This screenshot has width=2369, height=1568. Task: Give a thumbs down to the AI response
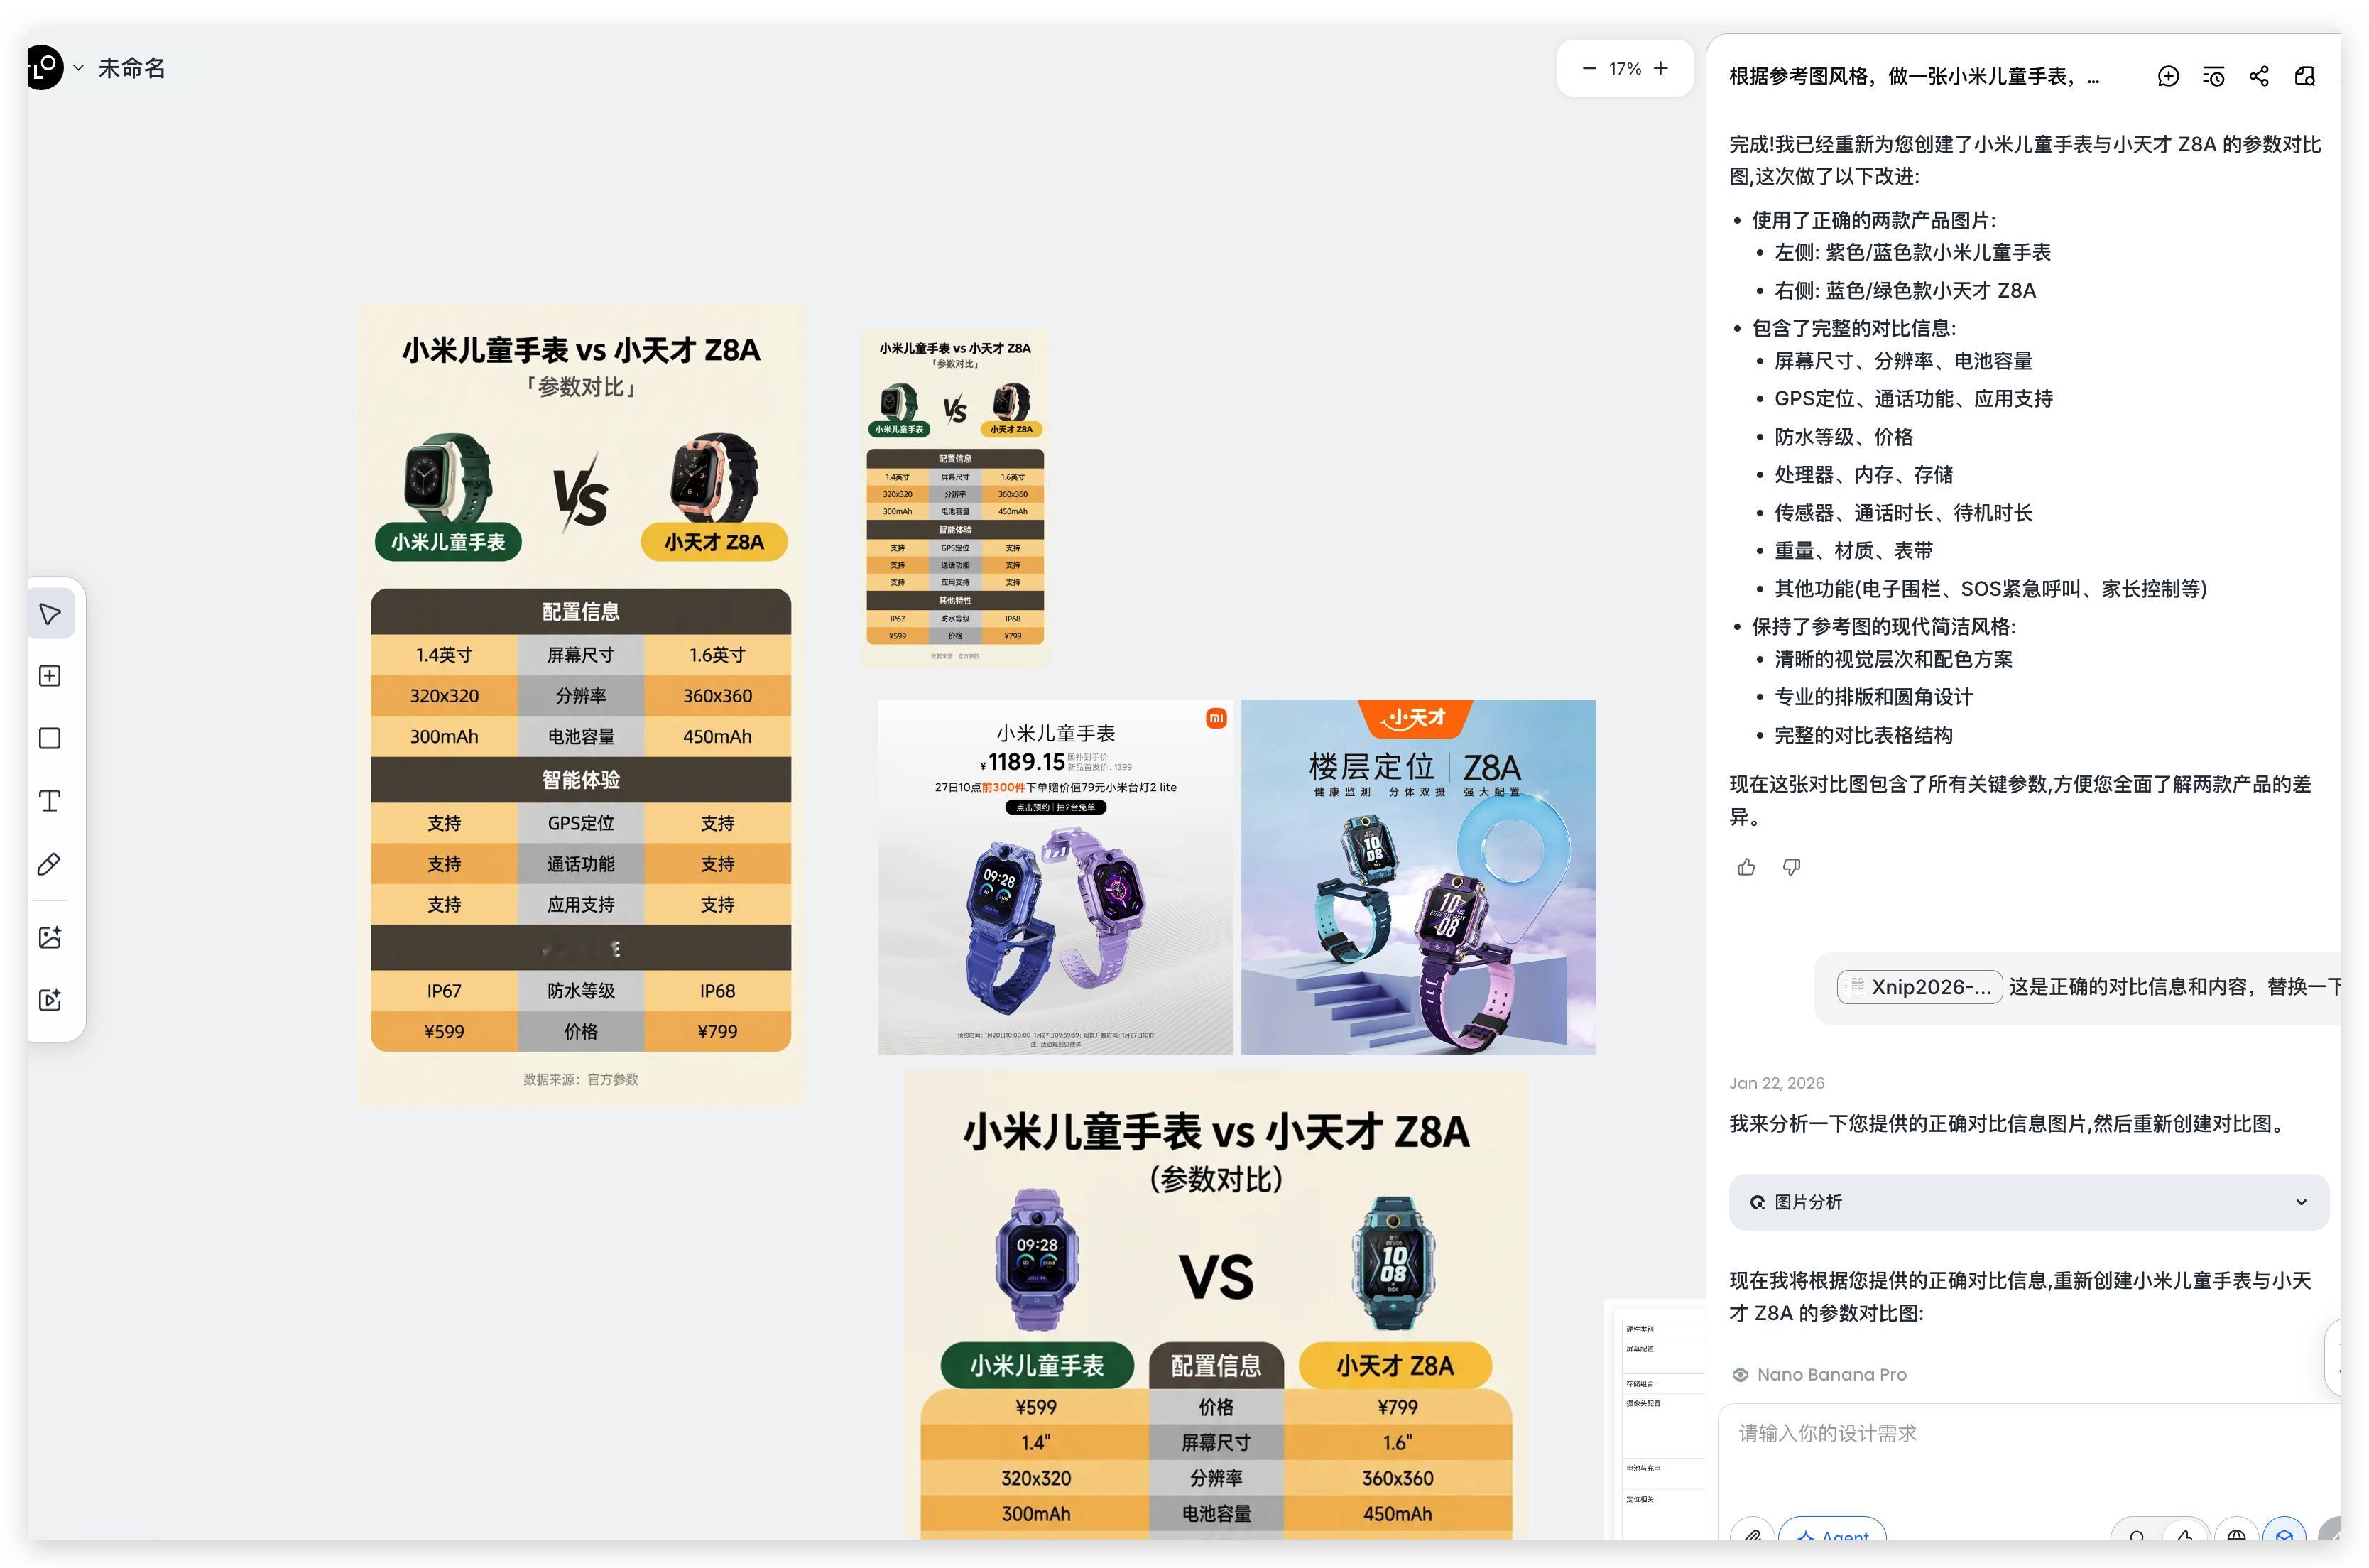click(1791, 867)
